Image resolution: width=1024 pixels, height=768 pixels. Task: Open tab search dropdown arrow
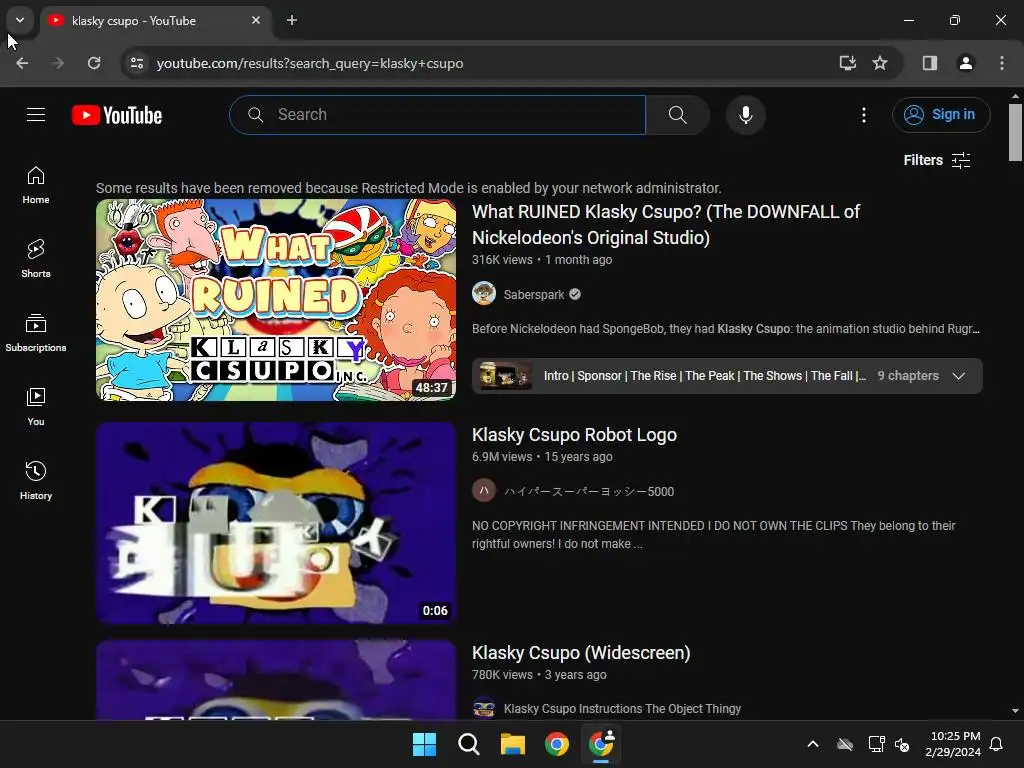tap(20, 20)
